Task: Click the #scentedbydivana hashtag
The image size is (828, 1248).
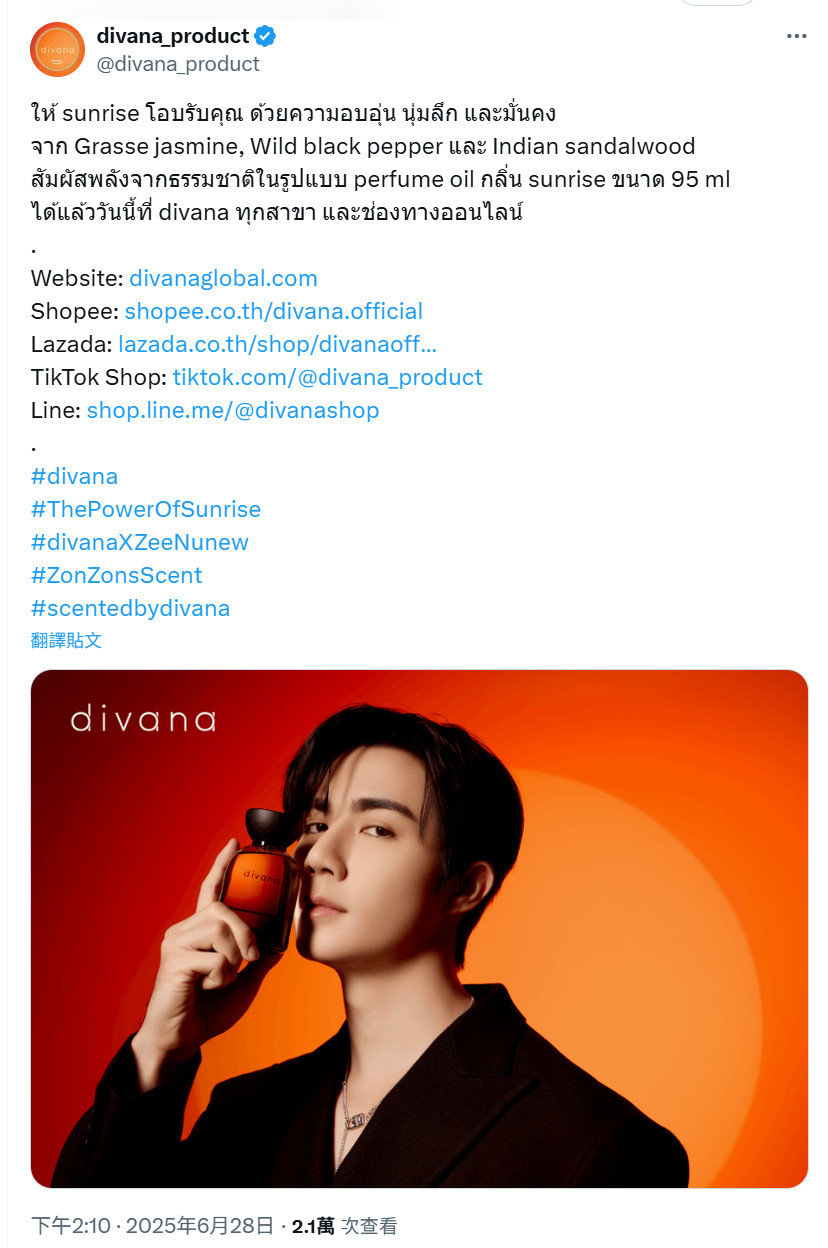Action: click(130, 608)
